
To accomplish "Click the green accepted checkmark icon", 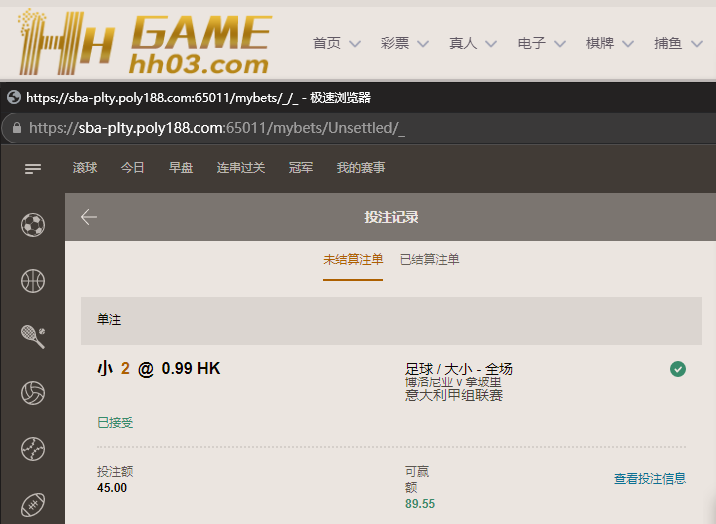I will [x=678, y=369].
